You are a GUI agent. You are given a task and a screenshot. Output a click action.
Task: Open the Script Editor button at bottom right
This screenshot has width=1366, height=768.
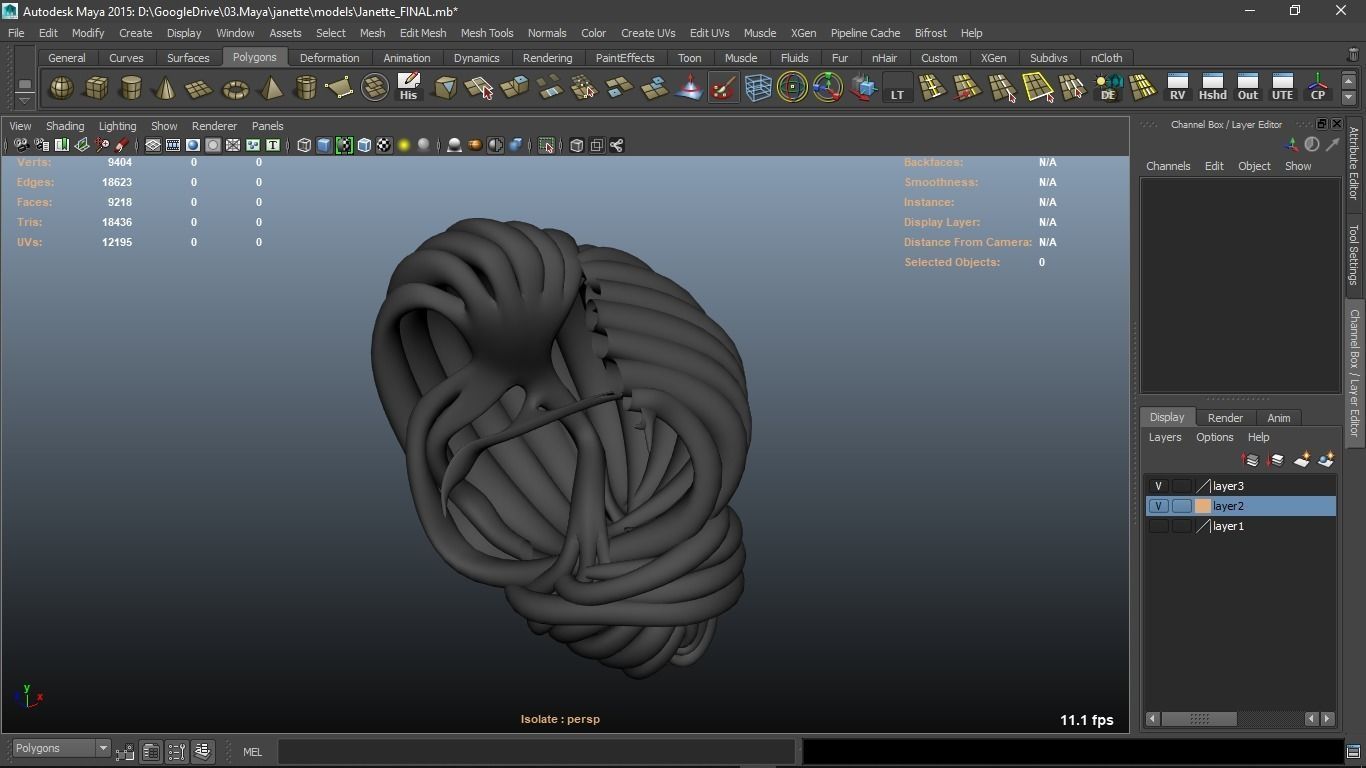point(1353,751)
